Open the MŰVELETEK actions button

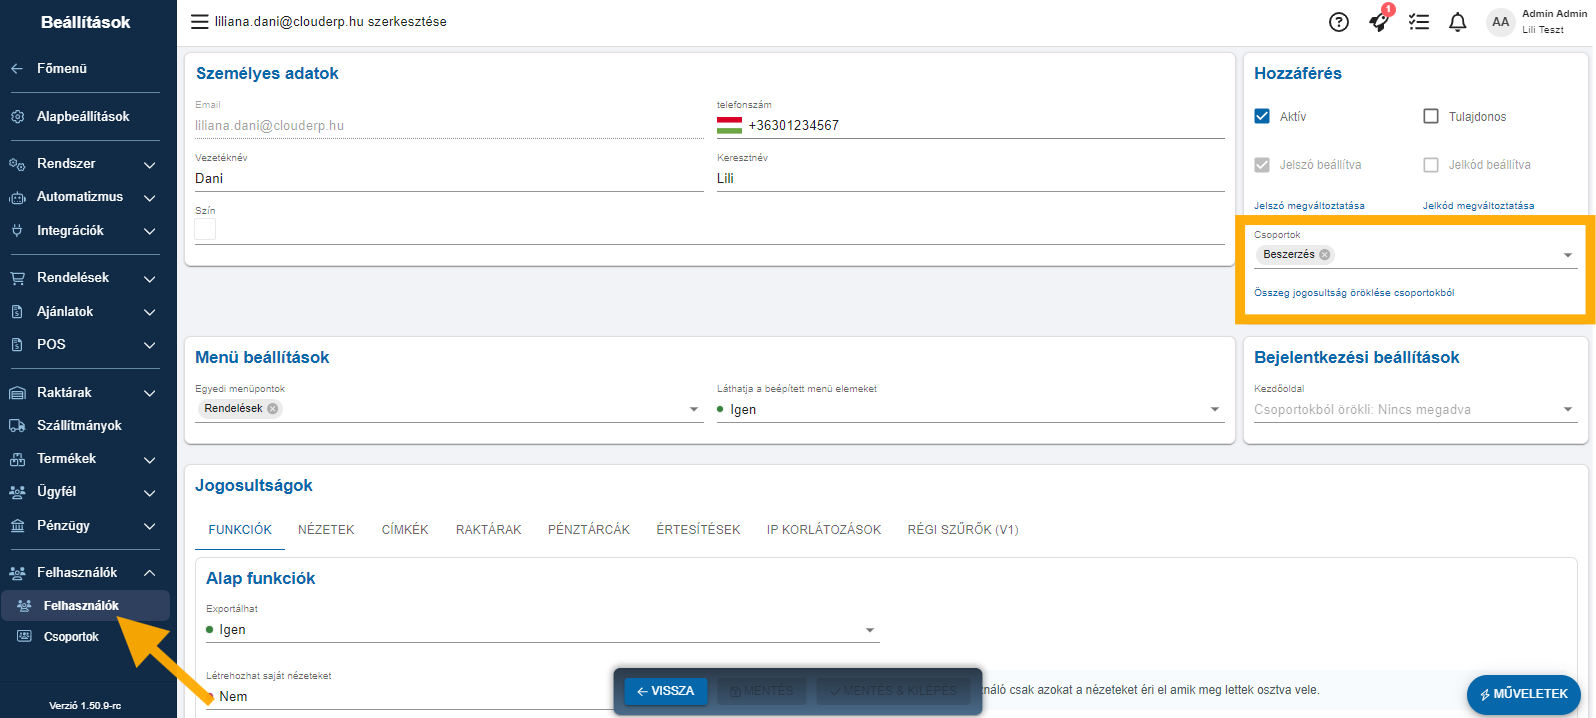point(1524,694)
